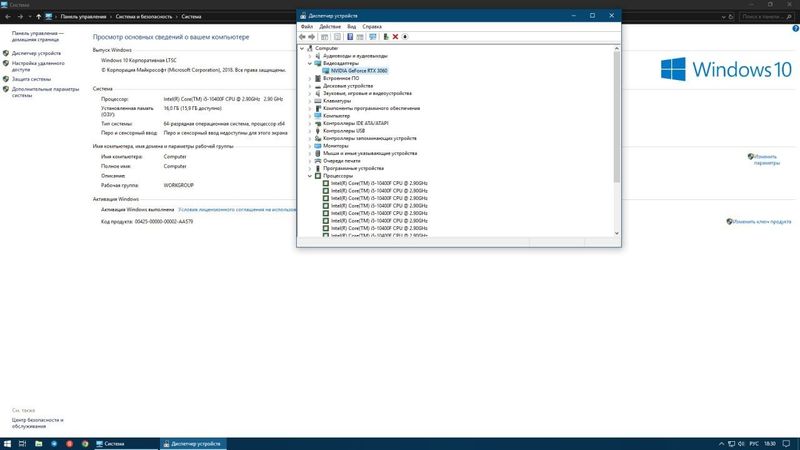Screen dimensions: 800x450
Task: Go up one level in Система window
Action: click(x=38, y=17)
